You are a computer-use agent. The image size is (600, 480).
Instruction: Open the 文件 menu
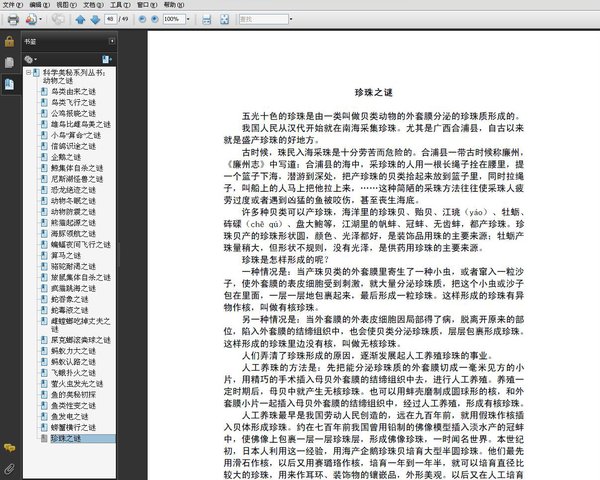13,5
